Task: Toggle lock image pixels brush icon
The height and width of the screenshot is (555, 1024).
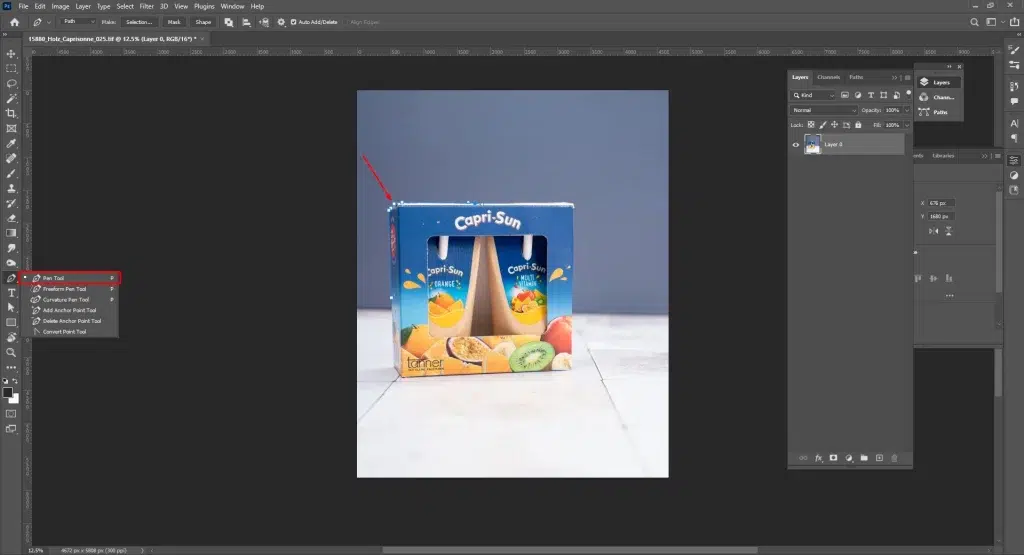Action: 823,125
